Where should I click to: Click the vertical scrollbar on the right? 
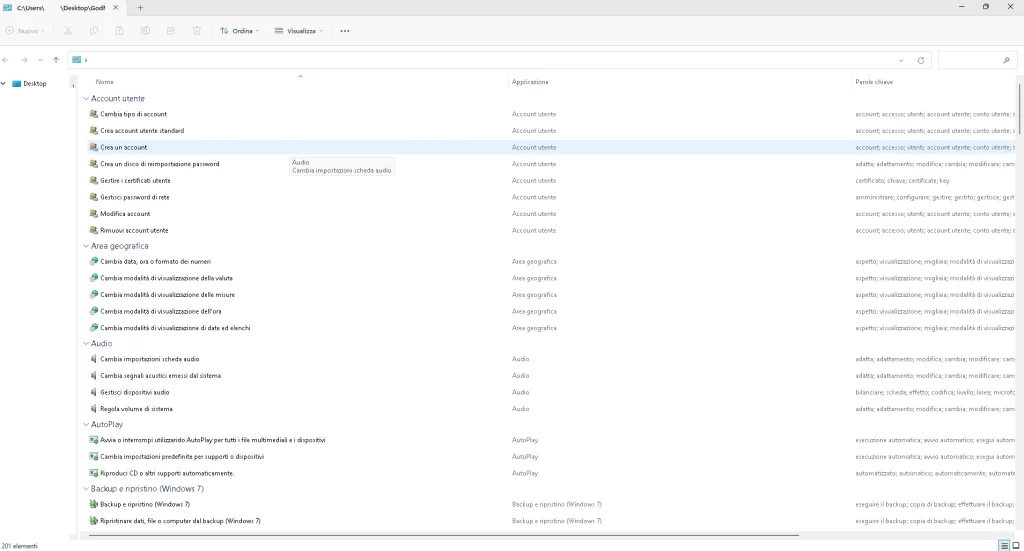point(1019,108)
